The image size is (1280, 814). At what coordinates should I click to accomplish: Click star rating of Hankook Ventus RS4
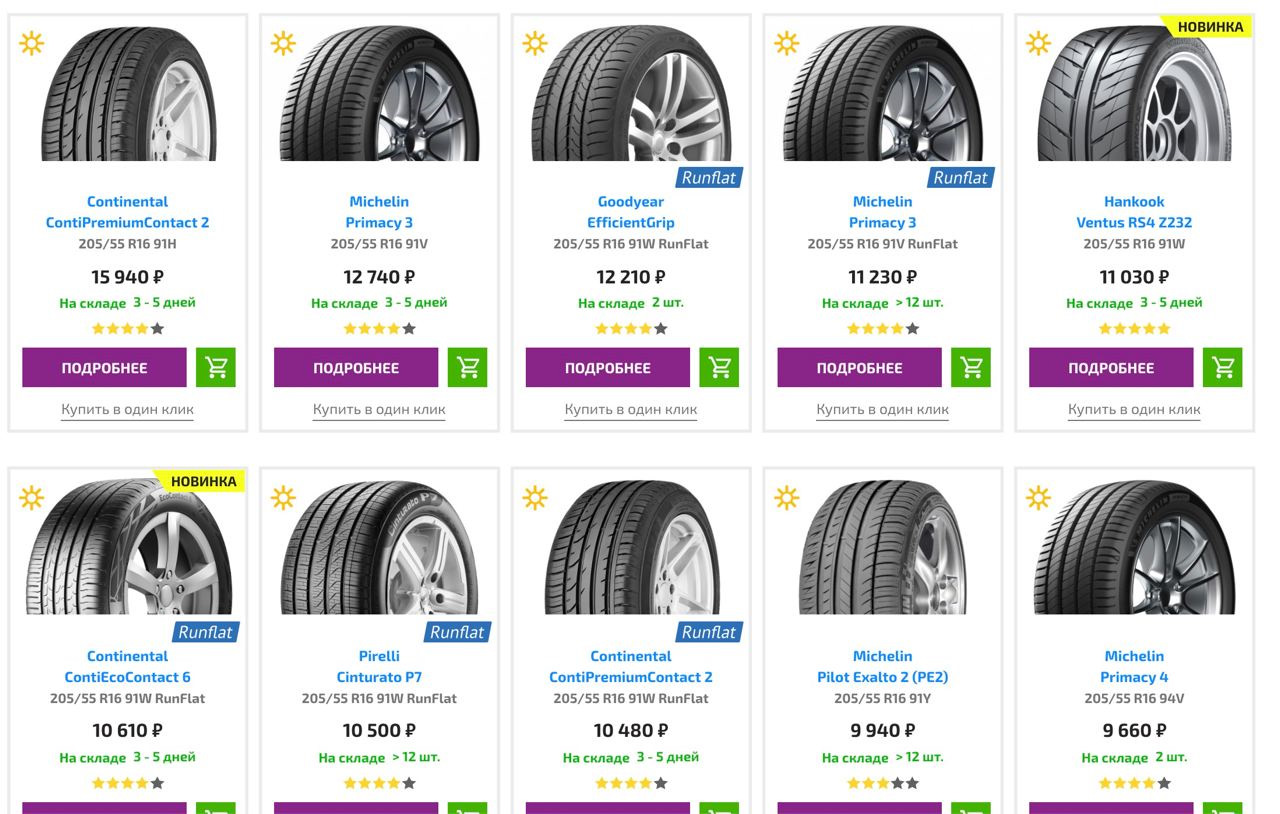click(1134, 329)
